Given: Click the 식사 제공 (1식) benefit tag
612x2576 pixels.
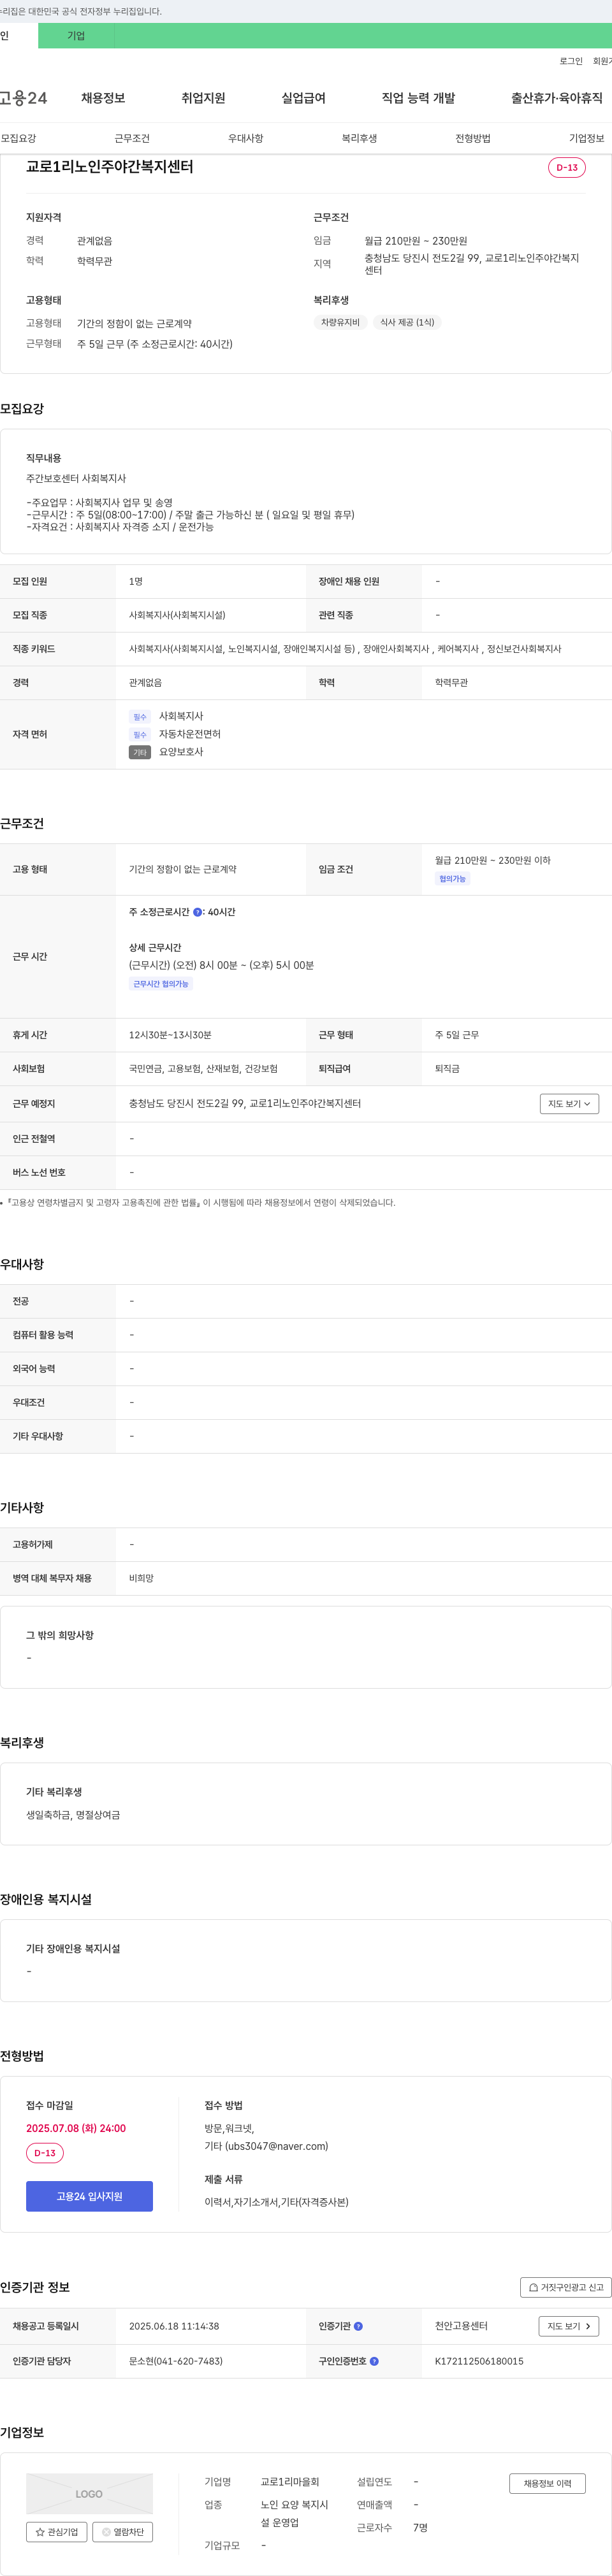Looking at the screenshot, I should coord(407,322).
